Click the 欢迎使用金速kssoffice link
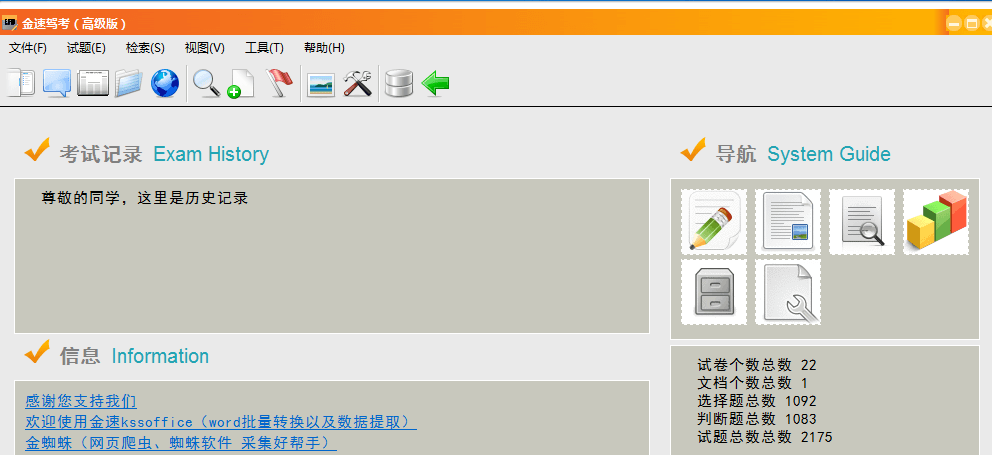 pyautogui.click(x=221, y=422)
